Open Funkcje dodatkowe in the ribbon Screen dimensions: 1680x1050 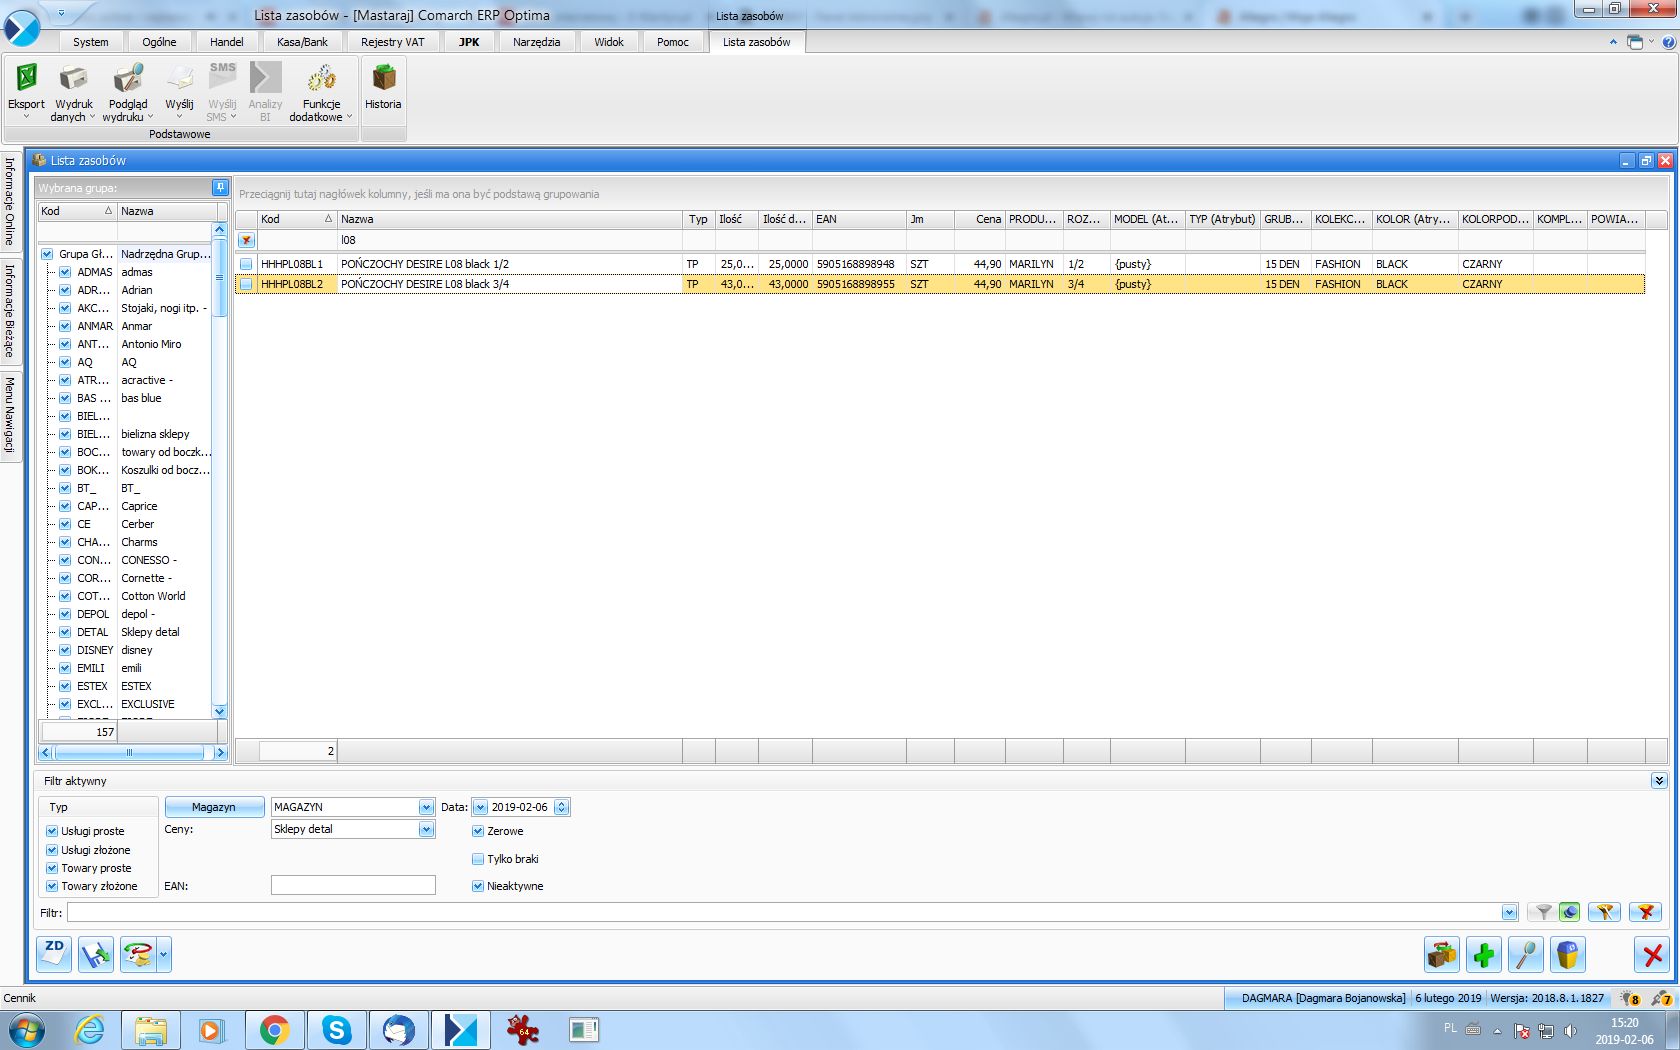click(321, 80)
